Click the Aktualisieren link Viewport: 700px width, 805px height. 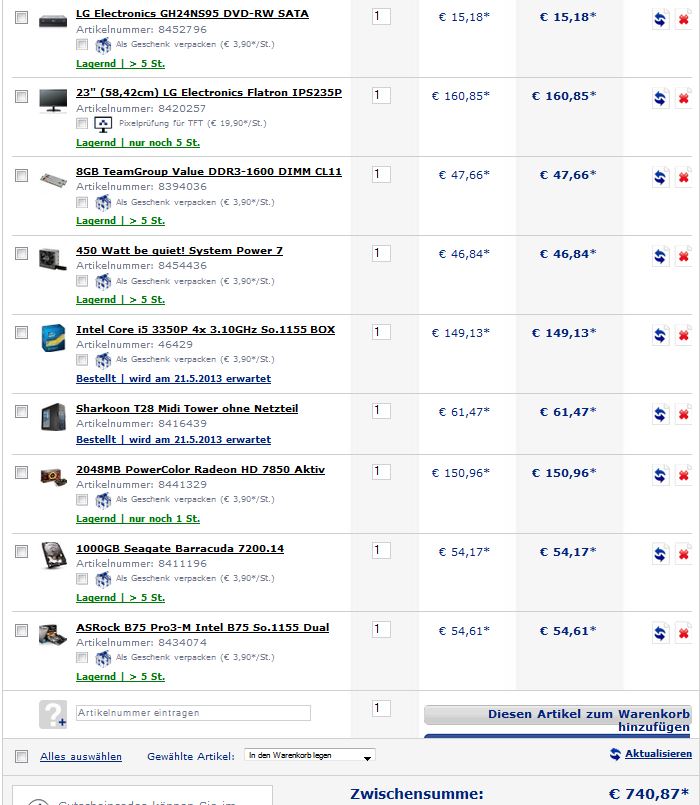click(x=658, y=754)
